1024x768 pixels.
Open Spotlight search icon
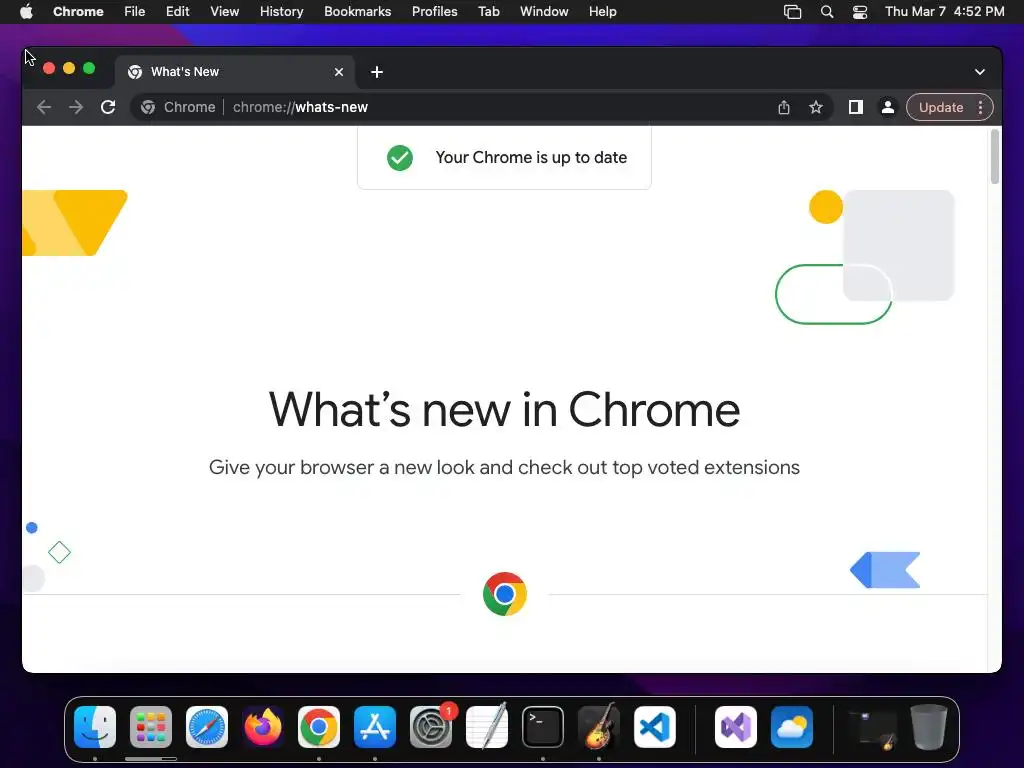[x=827, y=12]
